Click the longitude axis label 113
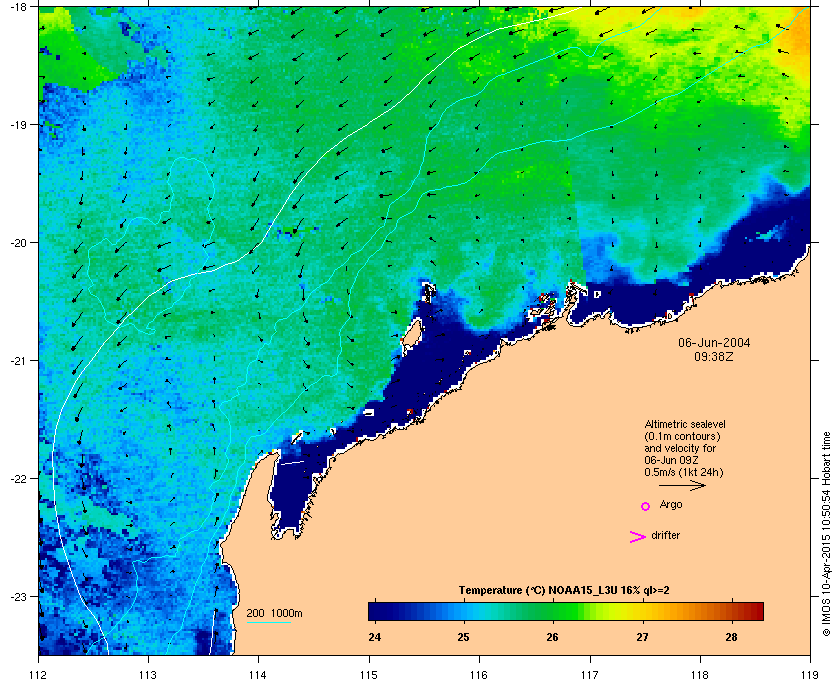The width and height of the screenshot is (840, 680). pyautogui.click(x=148, y=675)
